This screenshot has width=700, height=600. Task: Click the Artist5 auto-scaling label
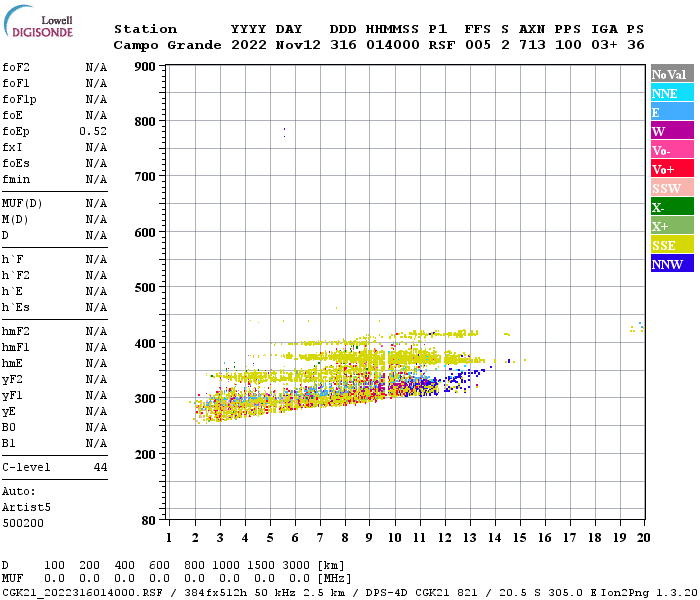[26, 508]
